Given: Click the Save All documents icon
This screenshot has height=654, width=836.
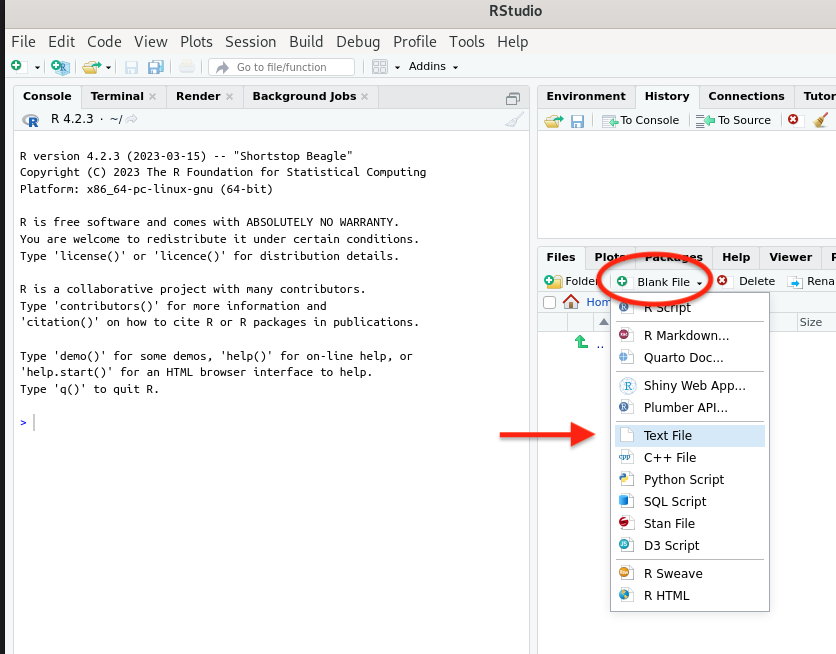Looking at the screenshot, I should click(x=156, y=67).
